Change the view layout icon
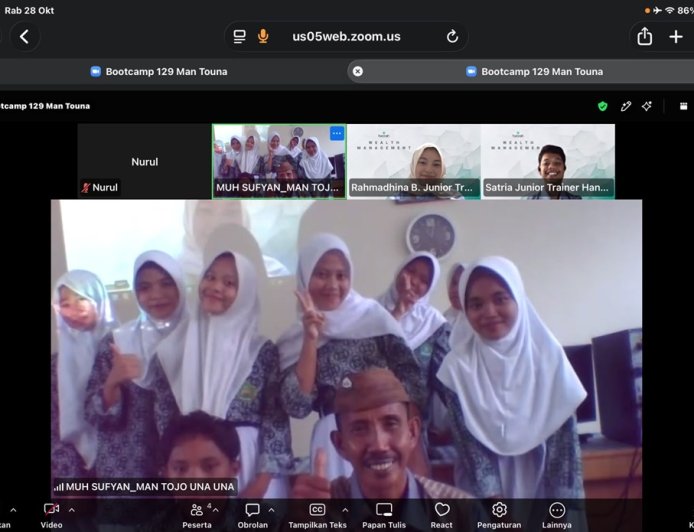Viewport: 694px width, 532px height. pyautogui.click(x=683, y=106)
